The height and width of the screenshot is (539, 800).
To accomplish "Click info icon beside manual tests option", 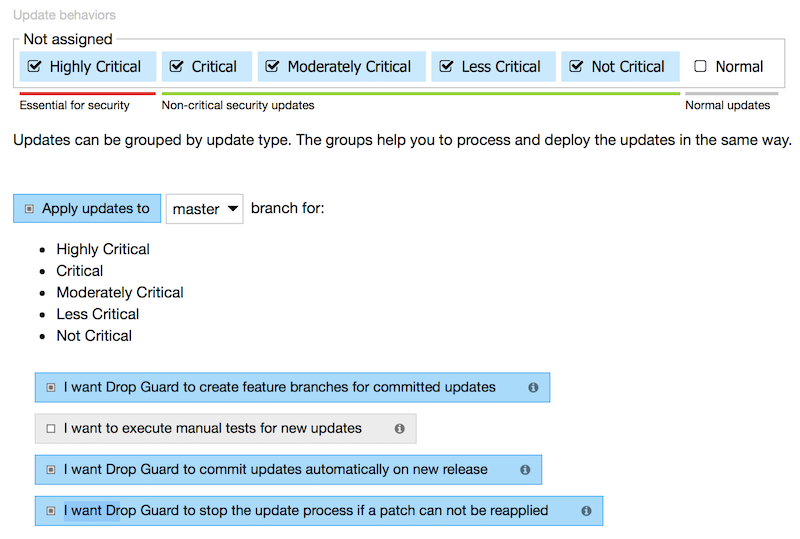I will (399, 428).
